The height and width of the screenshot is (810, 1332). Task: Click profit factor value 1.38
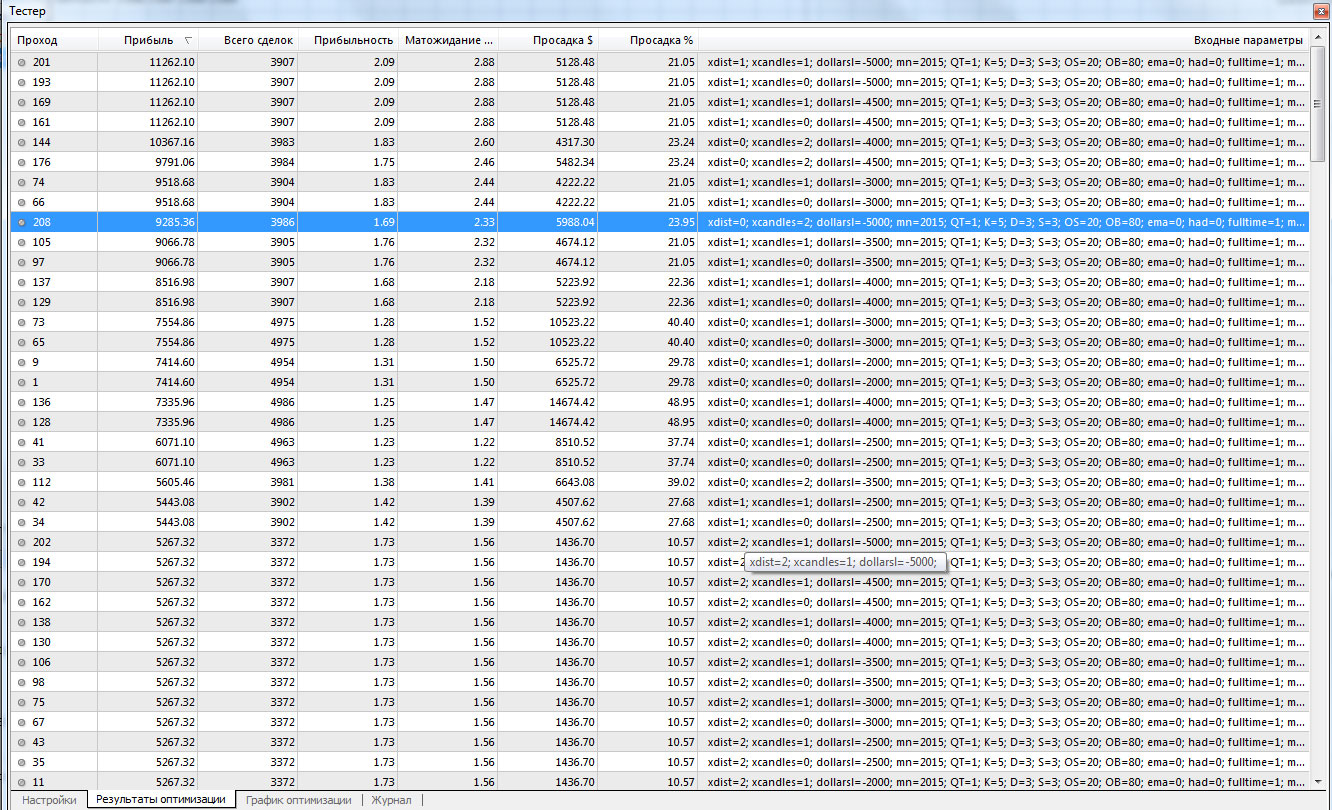pos(384,482)
